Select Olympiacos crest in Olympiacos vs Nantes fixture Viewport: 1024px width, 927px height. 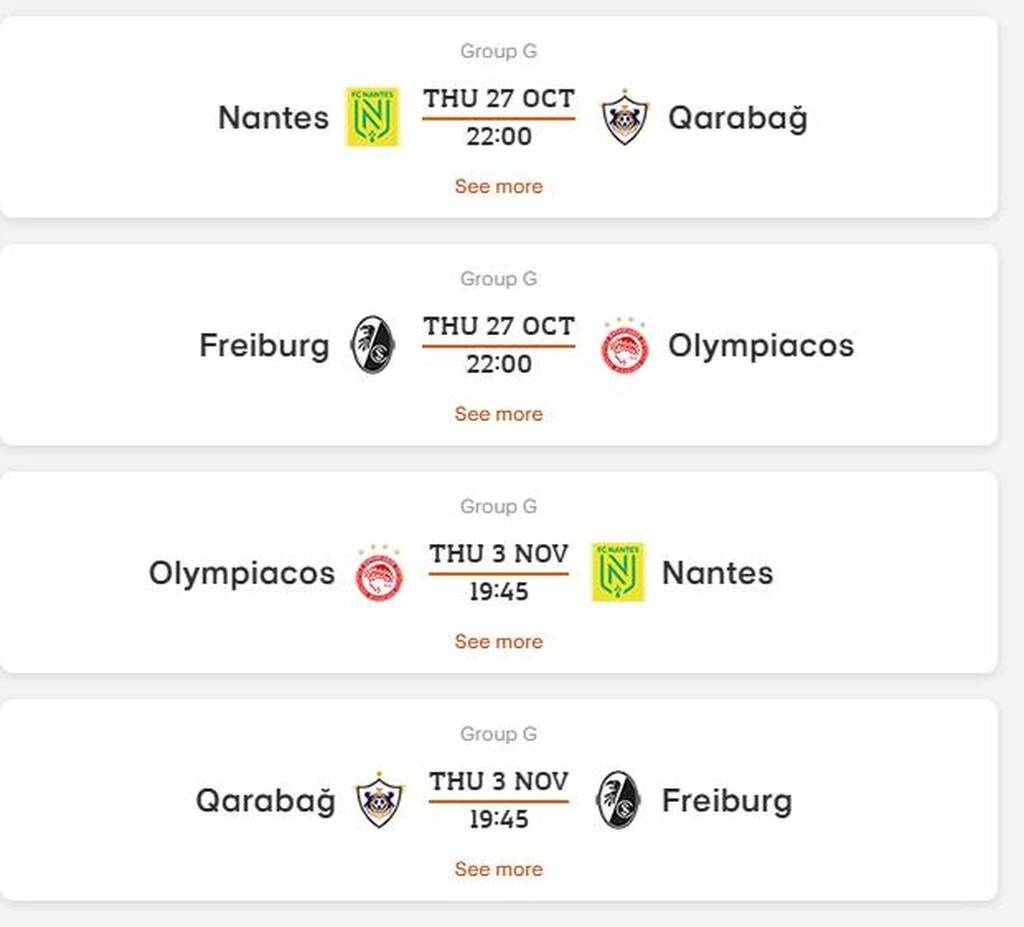tap(379, 574)
